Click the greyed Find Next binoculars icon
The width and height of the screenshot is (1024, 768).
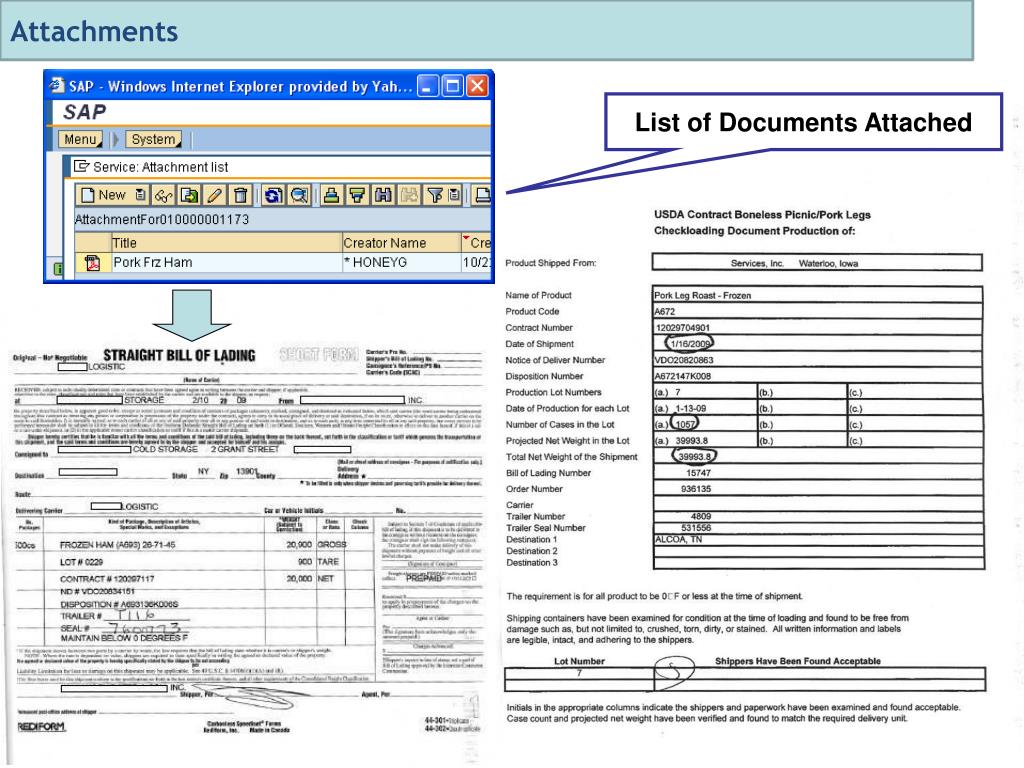(x=409, y=195)
